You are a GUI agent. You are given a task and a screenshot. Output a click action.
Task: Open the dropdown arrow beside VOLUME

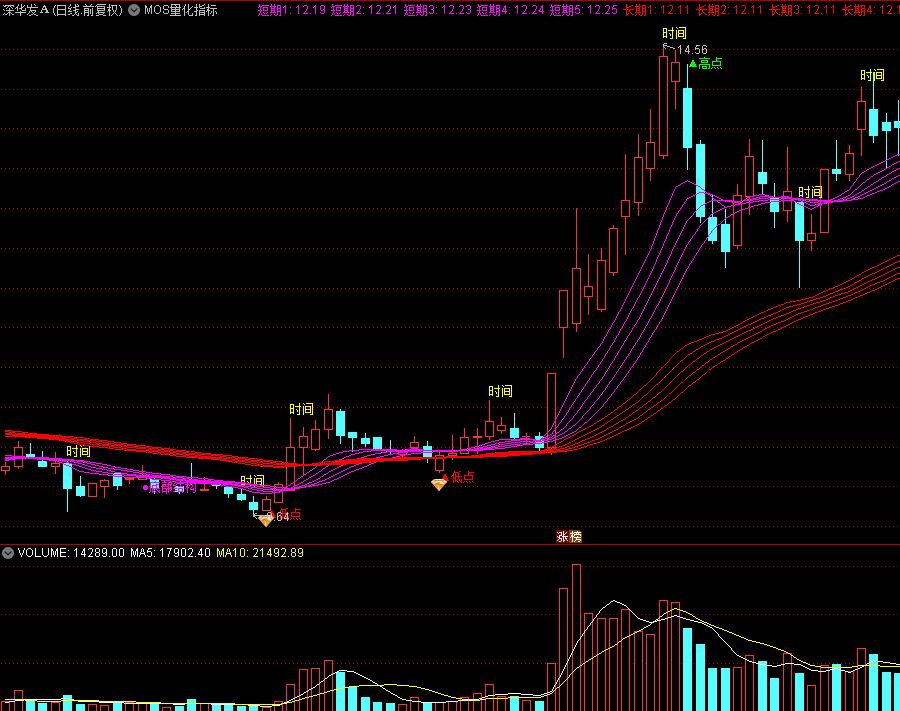pos(8,553)
